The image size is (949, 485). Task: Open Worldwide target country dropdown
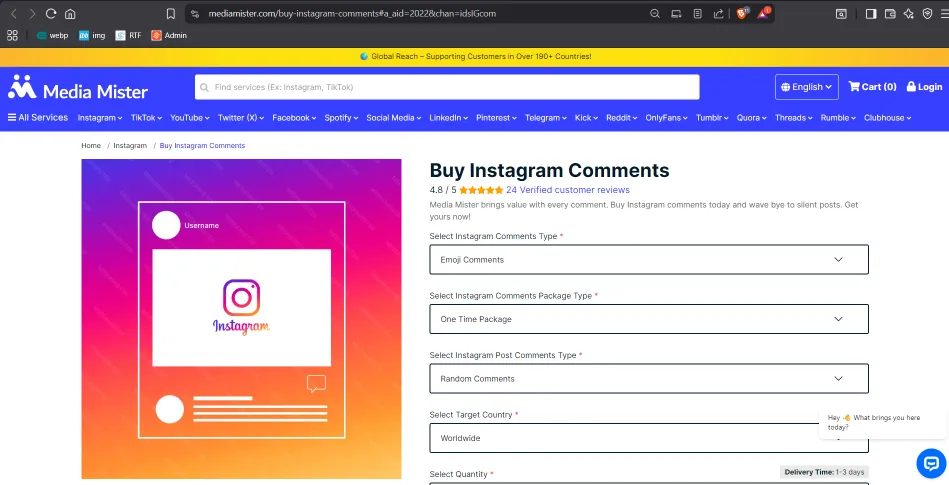[x=649, y=438]
